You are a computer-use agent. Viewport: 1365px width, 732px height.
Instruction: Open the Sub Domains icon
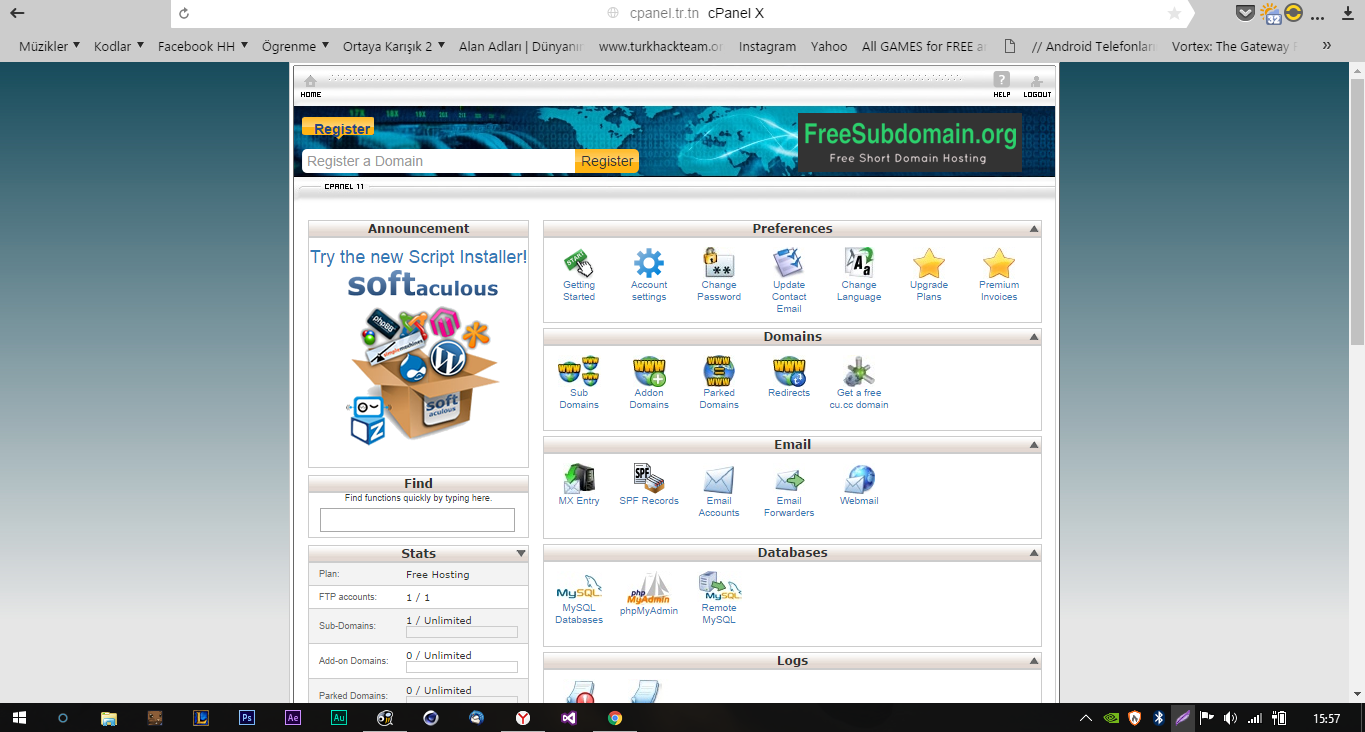(579, 372)
